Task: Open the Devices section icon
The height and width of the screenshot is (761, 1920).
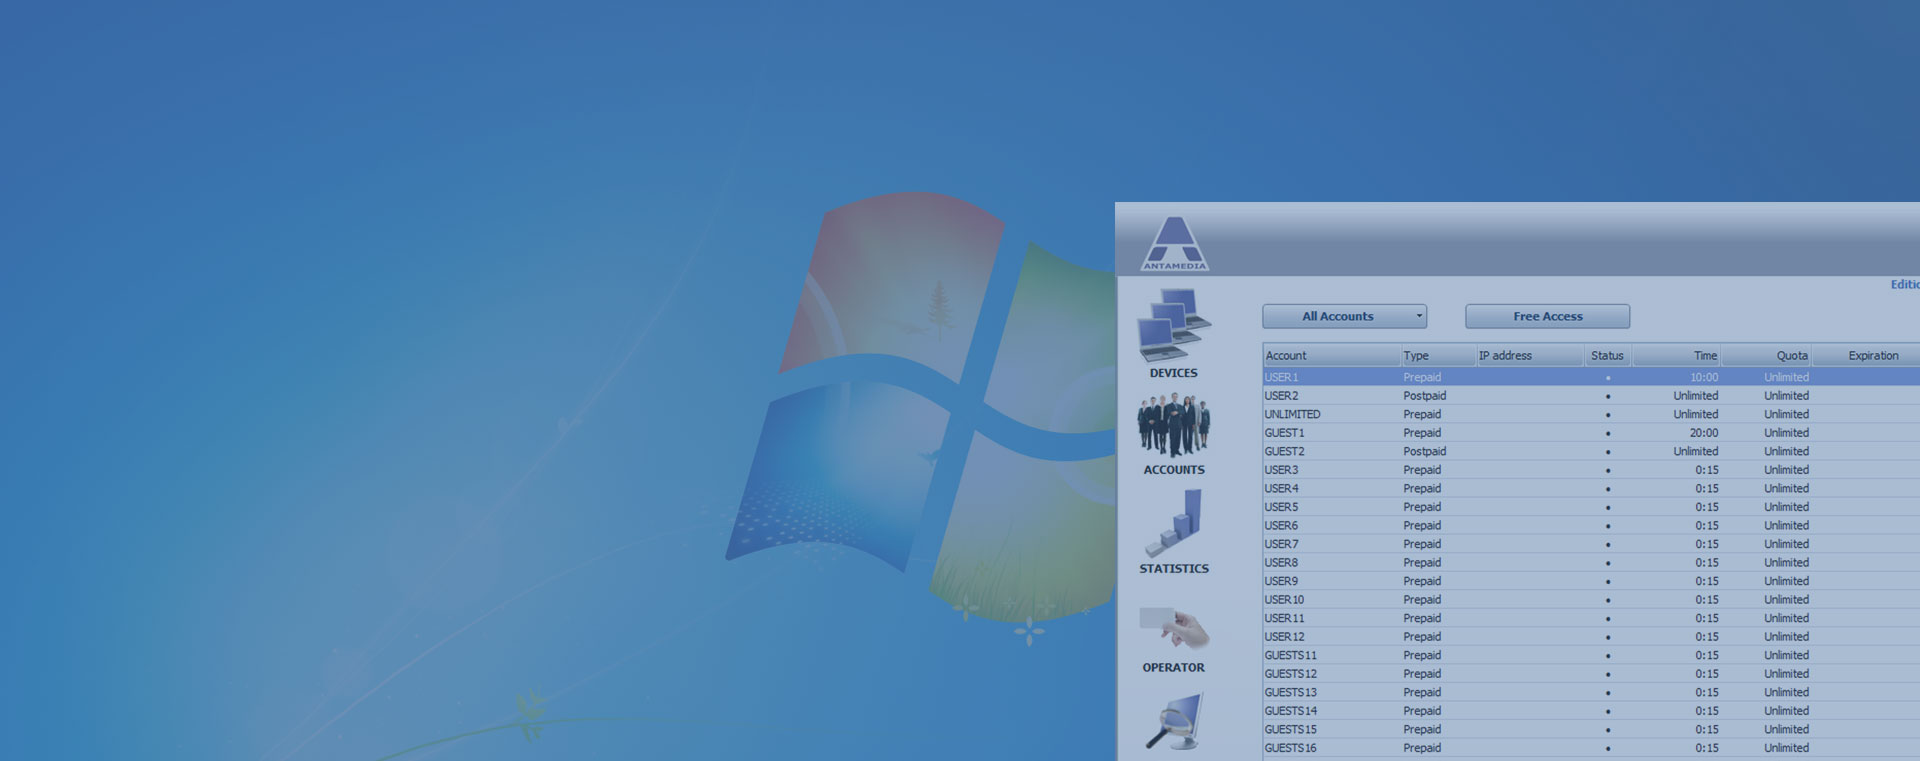Action: coord(1173,327)
